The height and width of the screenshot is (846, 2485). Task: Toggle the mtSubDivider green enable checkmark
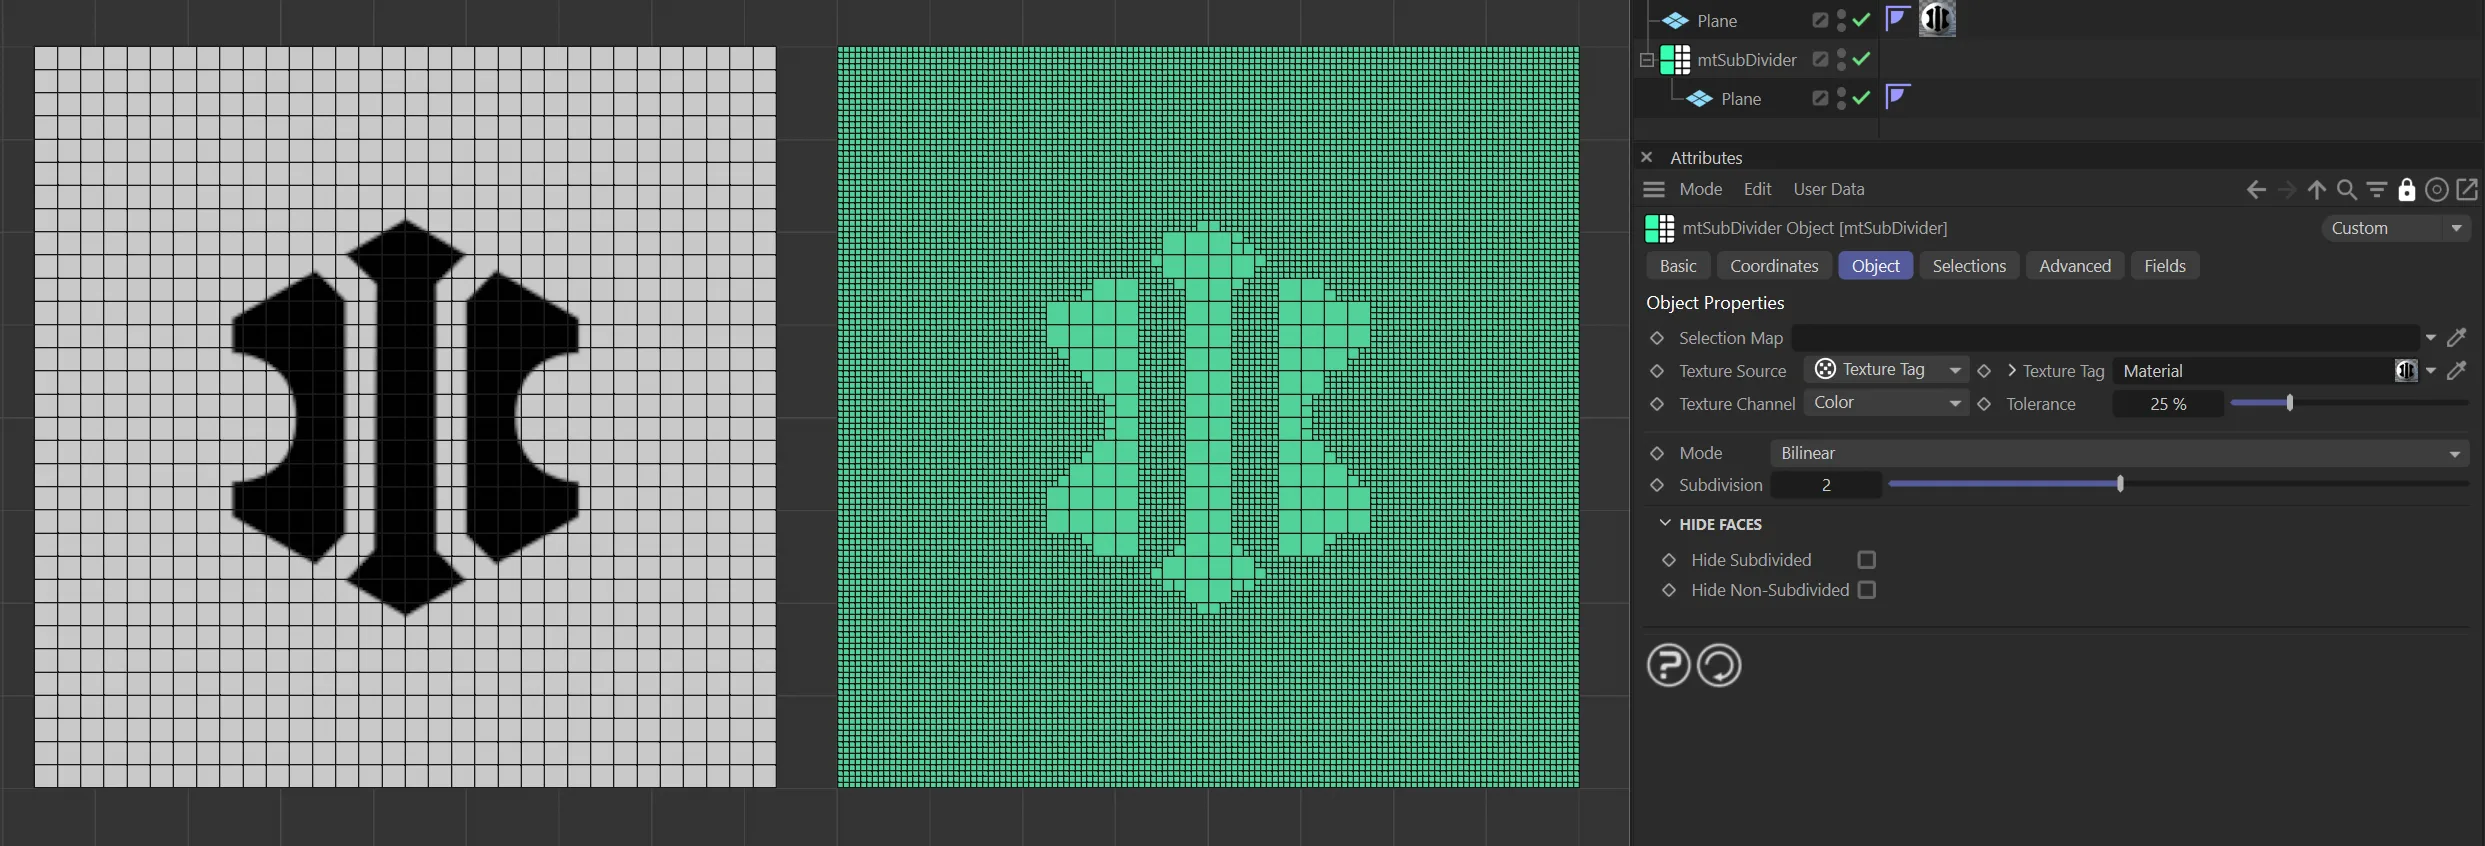tap(1861, 59)
